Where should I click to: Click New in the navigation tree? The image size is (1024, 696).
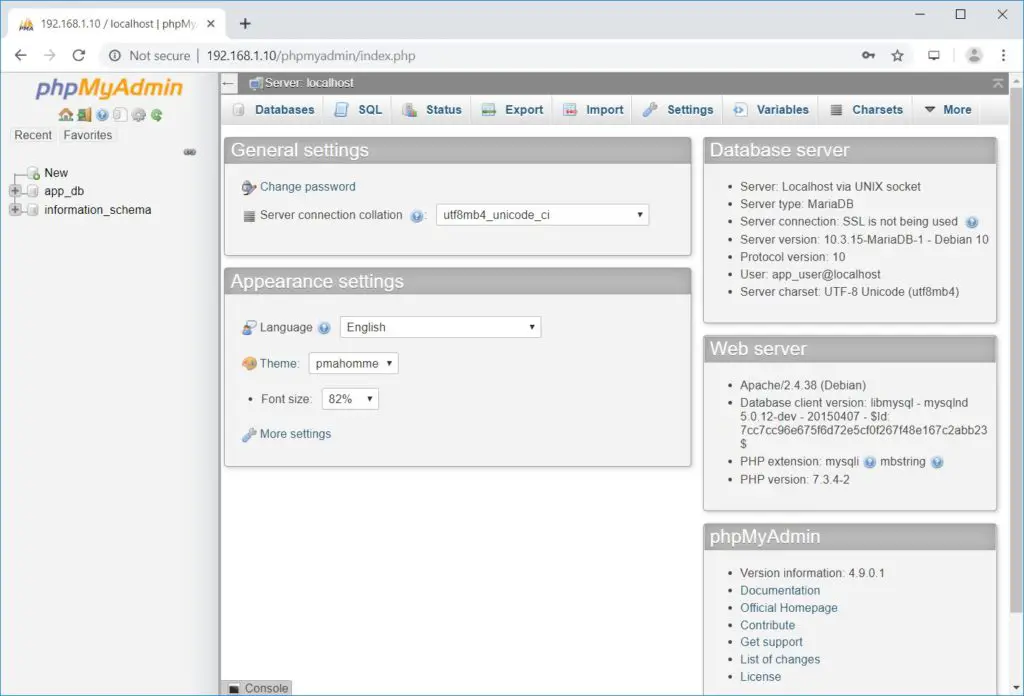click(x=56, y=173)
